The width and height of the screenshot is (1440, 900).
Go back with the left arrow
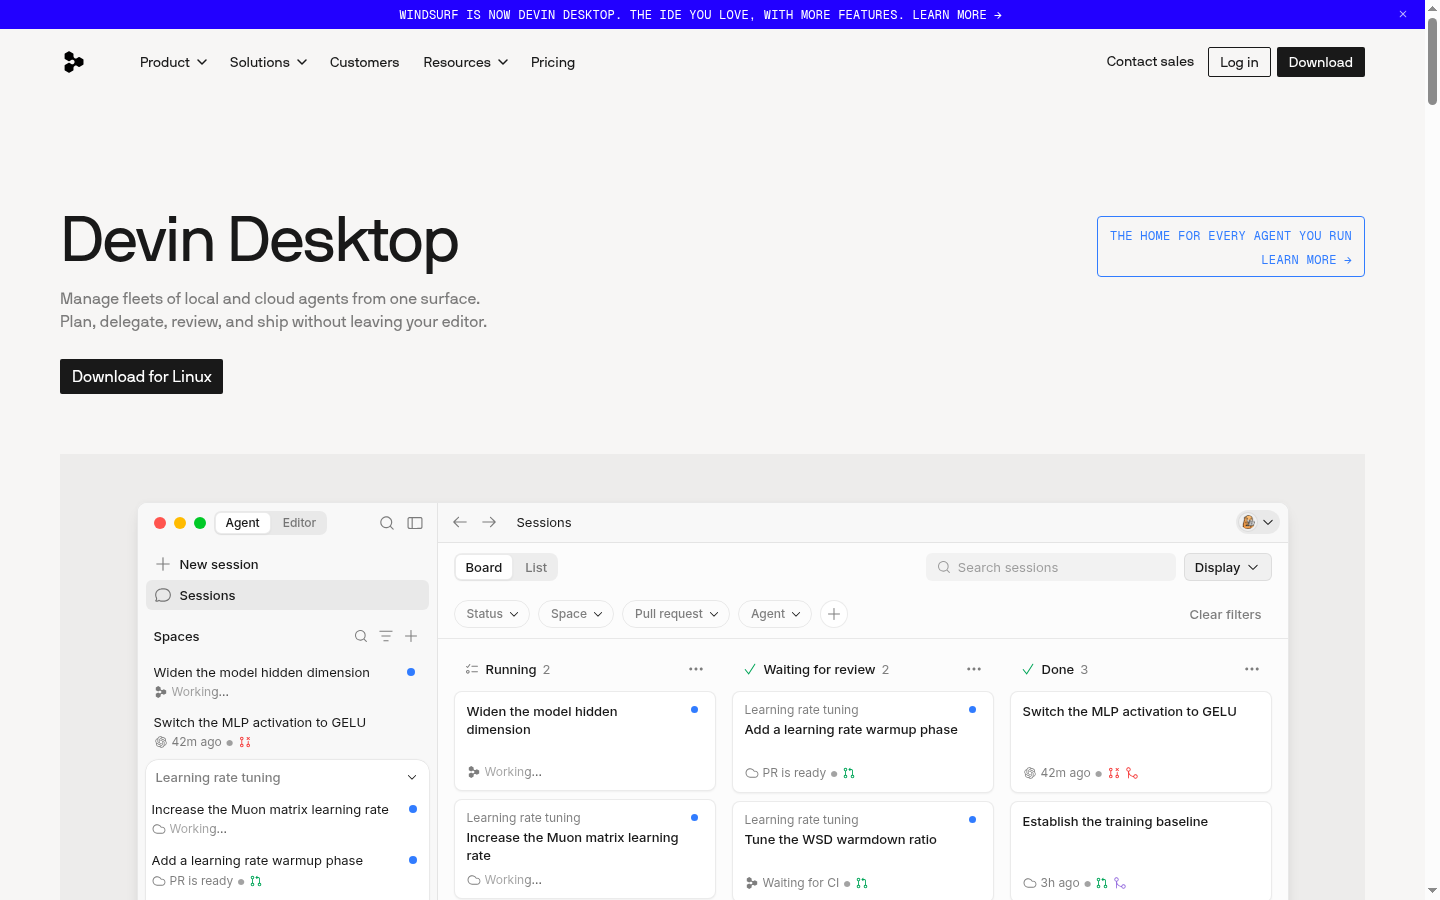point(460,522)
